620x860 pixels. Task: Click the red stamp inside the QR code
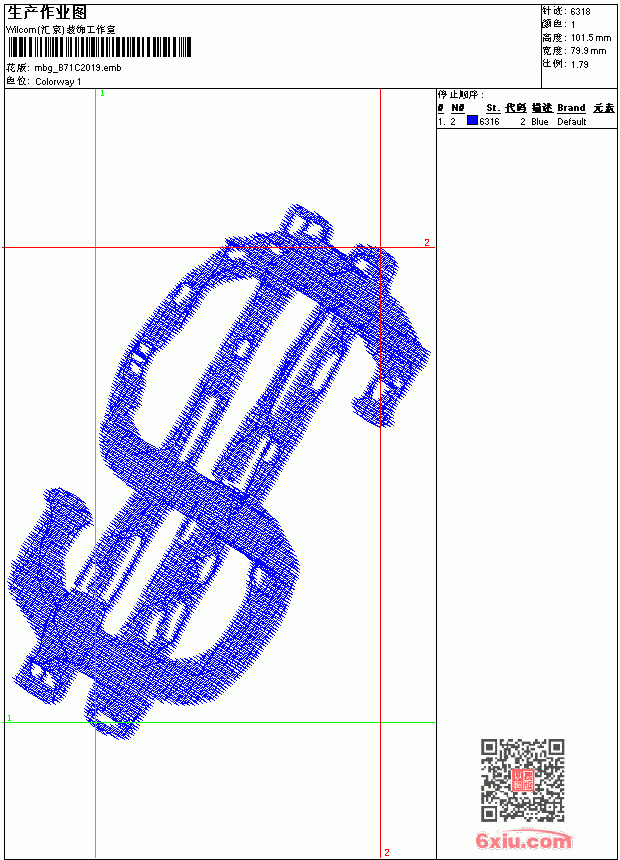click(x=522, y=780)
